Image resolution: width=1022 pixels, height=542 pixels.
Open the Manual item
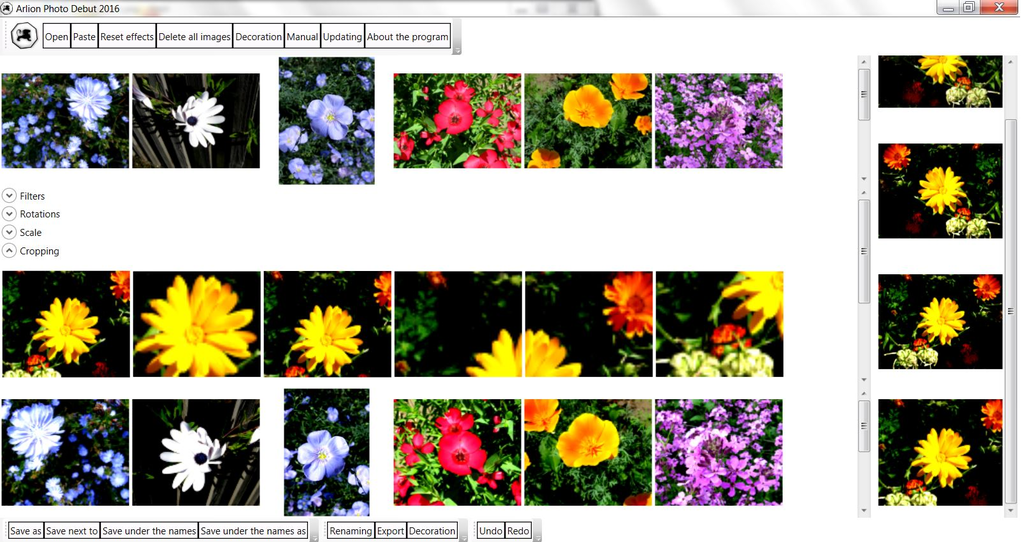coord(302,37)
